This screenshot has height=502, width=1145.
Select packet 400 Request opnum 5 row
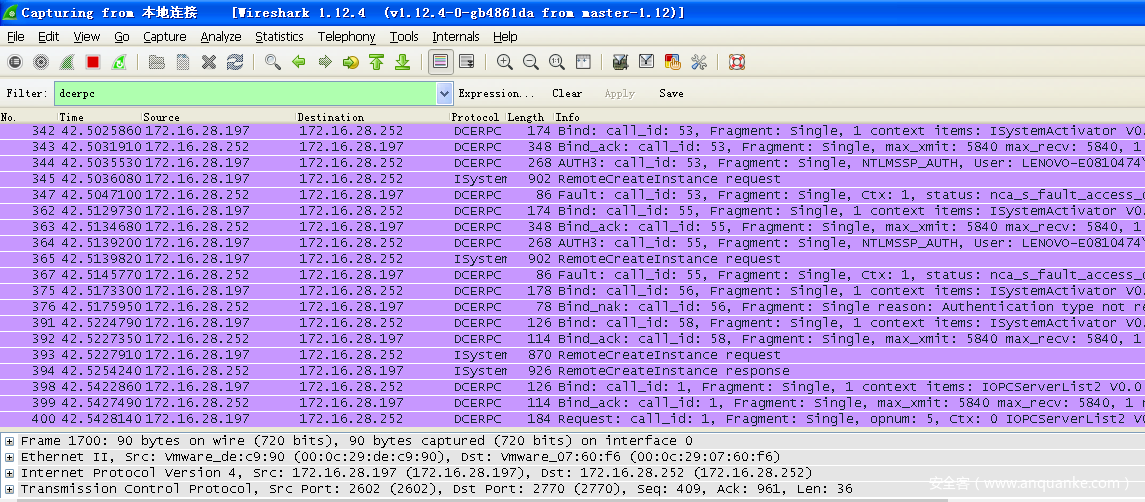pos(572,419)
